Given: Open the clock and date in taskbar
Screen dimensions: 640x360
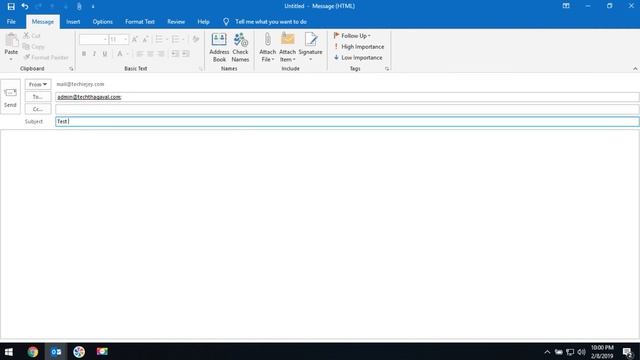Looking at the screenshot, I should 602,351.
